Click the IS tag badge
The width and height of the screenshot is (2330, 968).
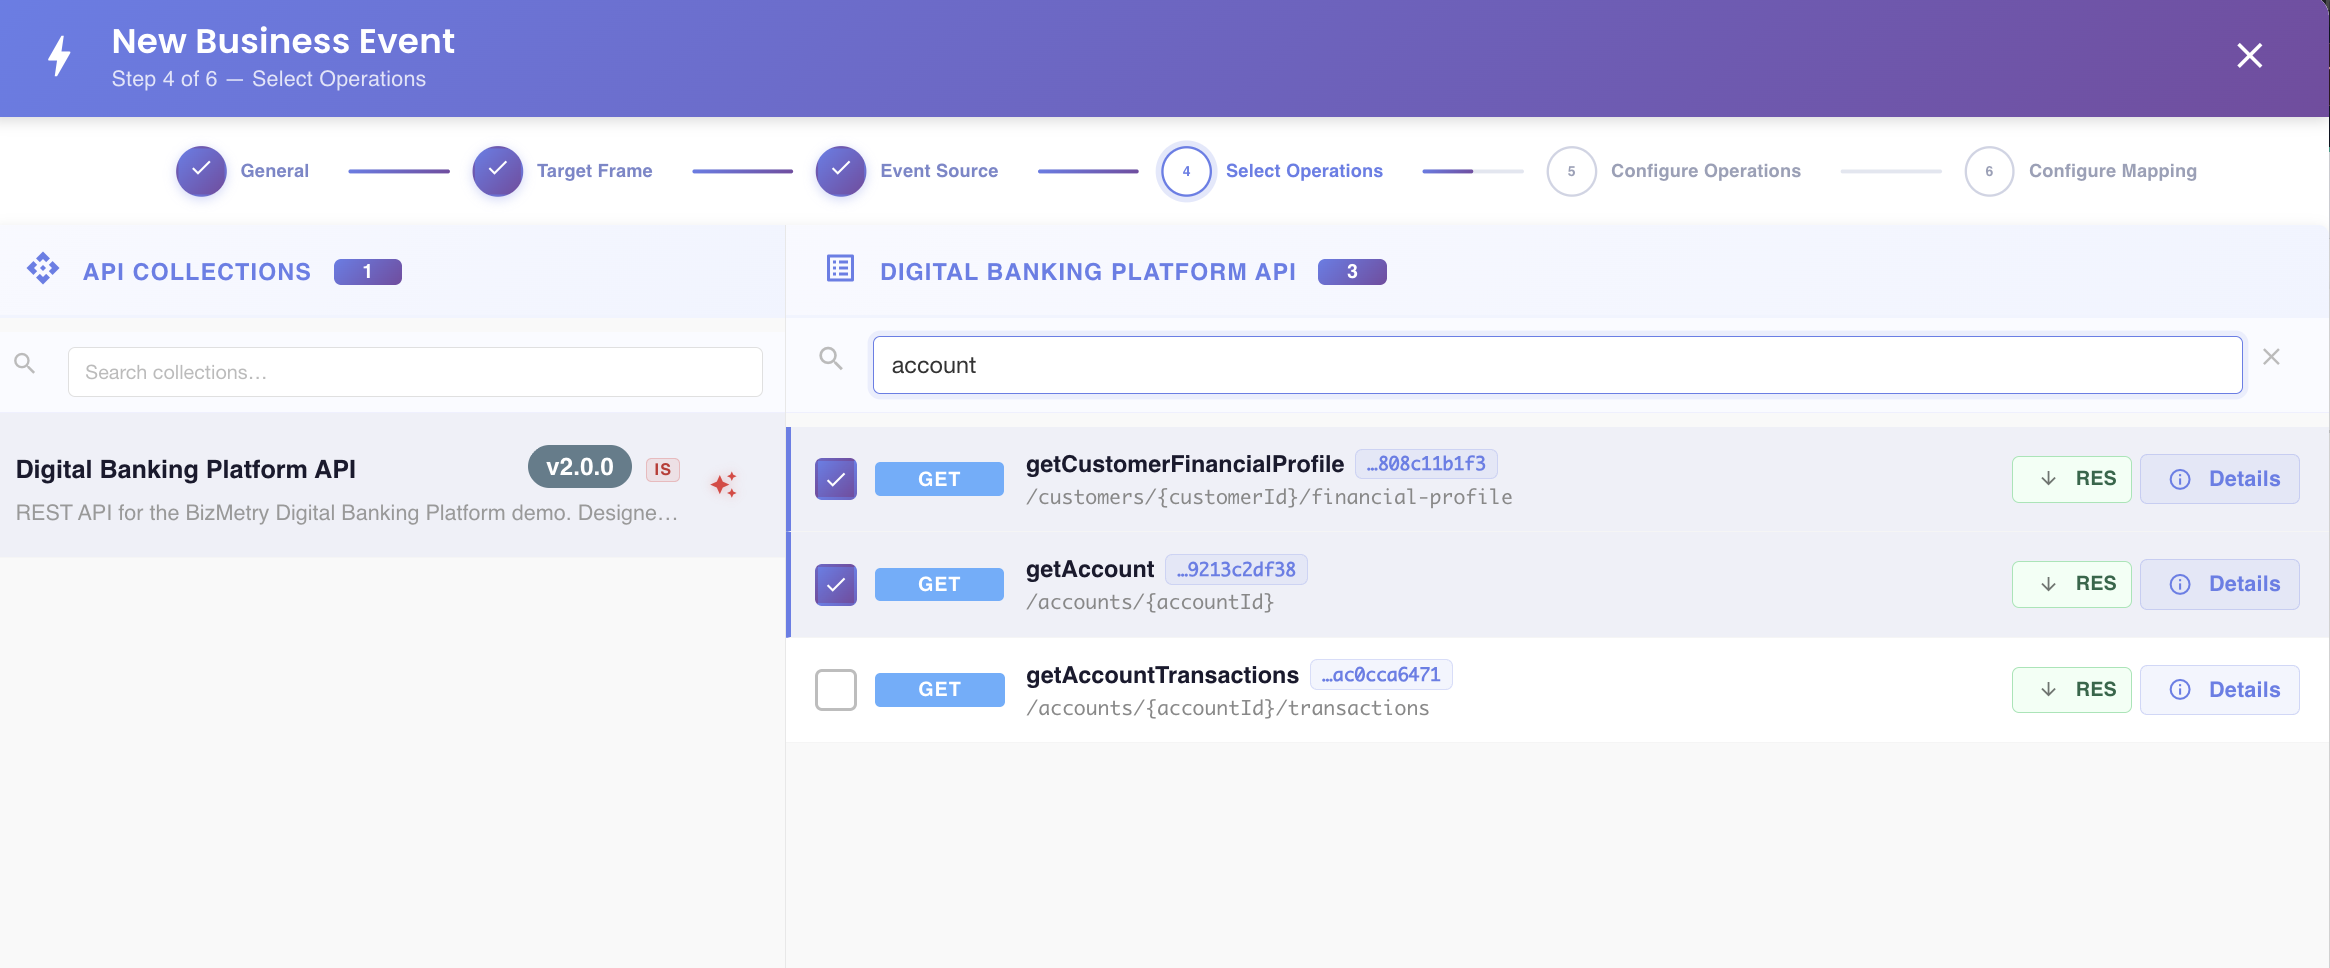click(663, 469)
